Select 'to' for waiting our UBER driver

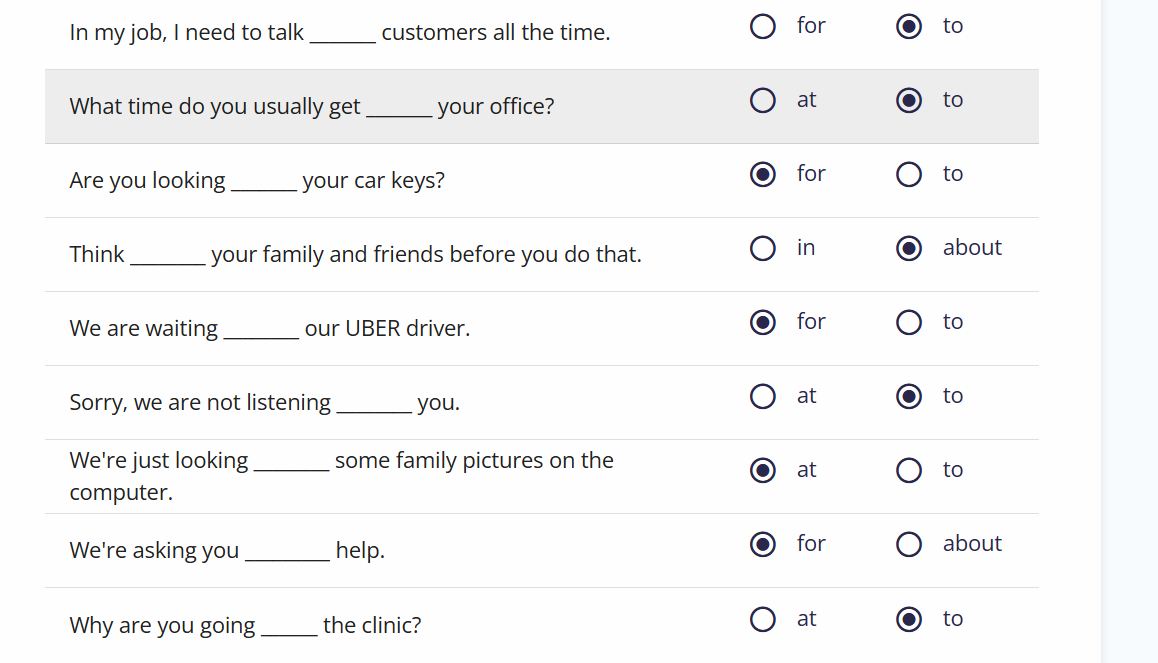[909, 323]
